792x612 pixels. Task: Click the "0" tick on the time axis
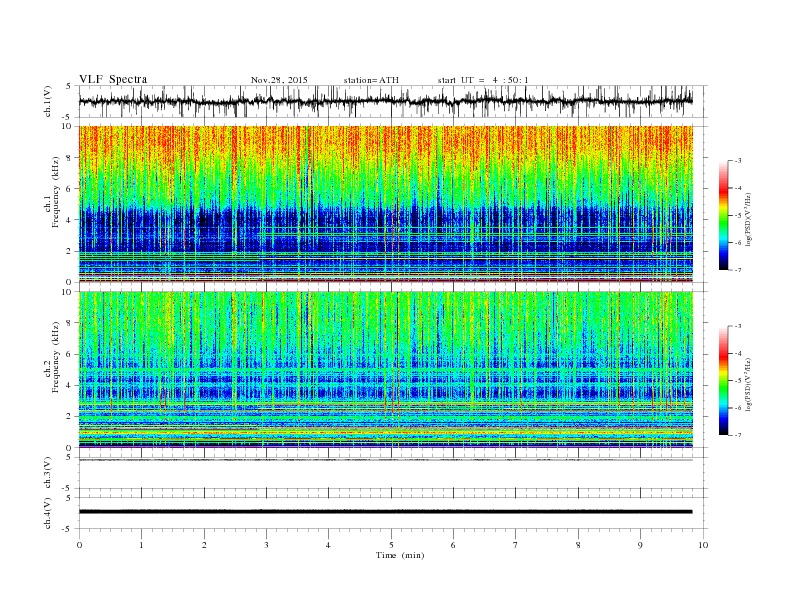(79, 545)
